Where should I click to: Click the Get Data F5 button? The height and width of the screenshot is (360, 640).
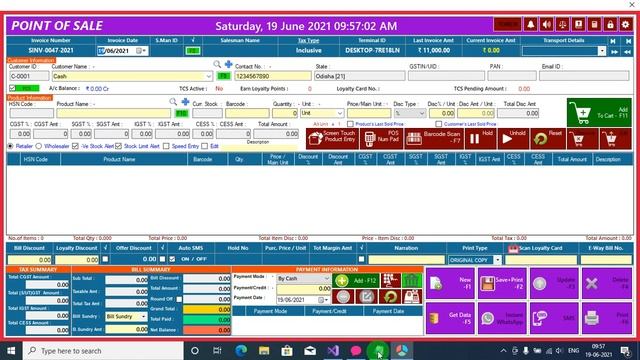(450, 318)
